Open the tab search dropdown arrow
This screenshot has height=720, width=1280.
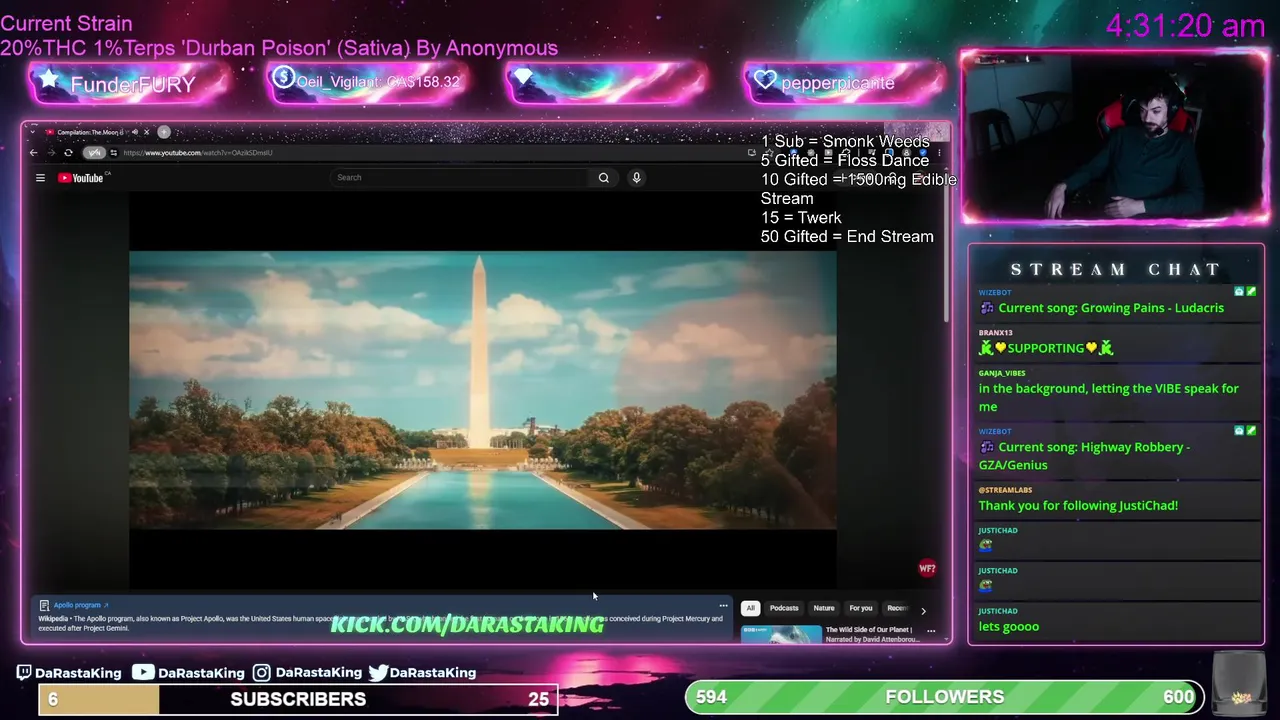tap(32, 132)
